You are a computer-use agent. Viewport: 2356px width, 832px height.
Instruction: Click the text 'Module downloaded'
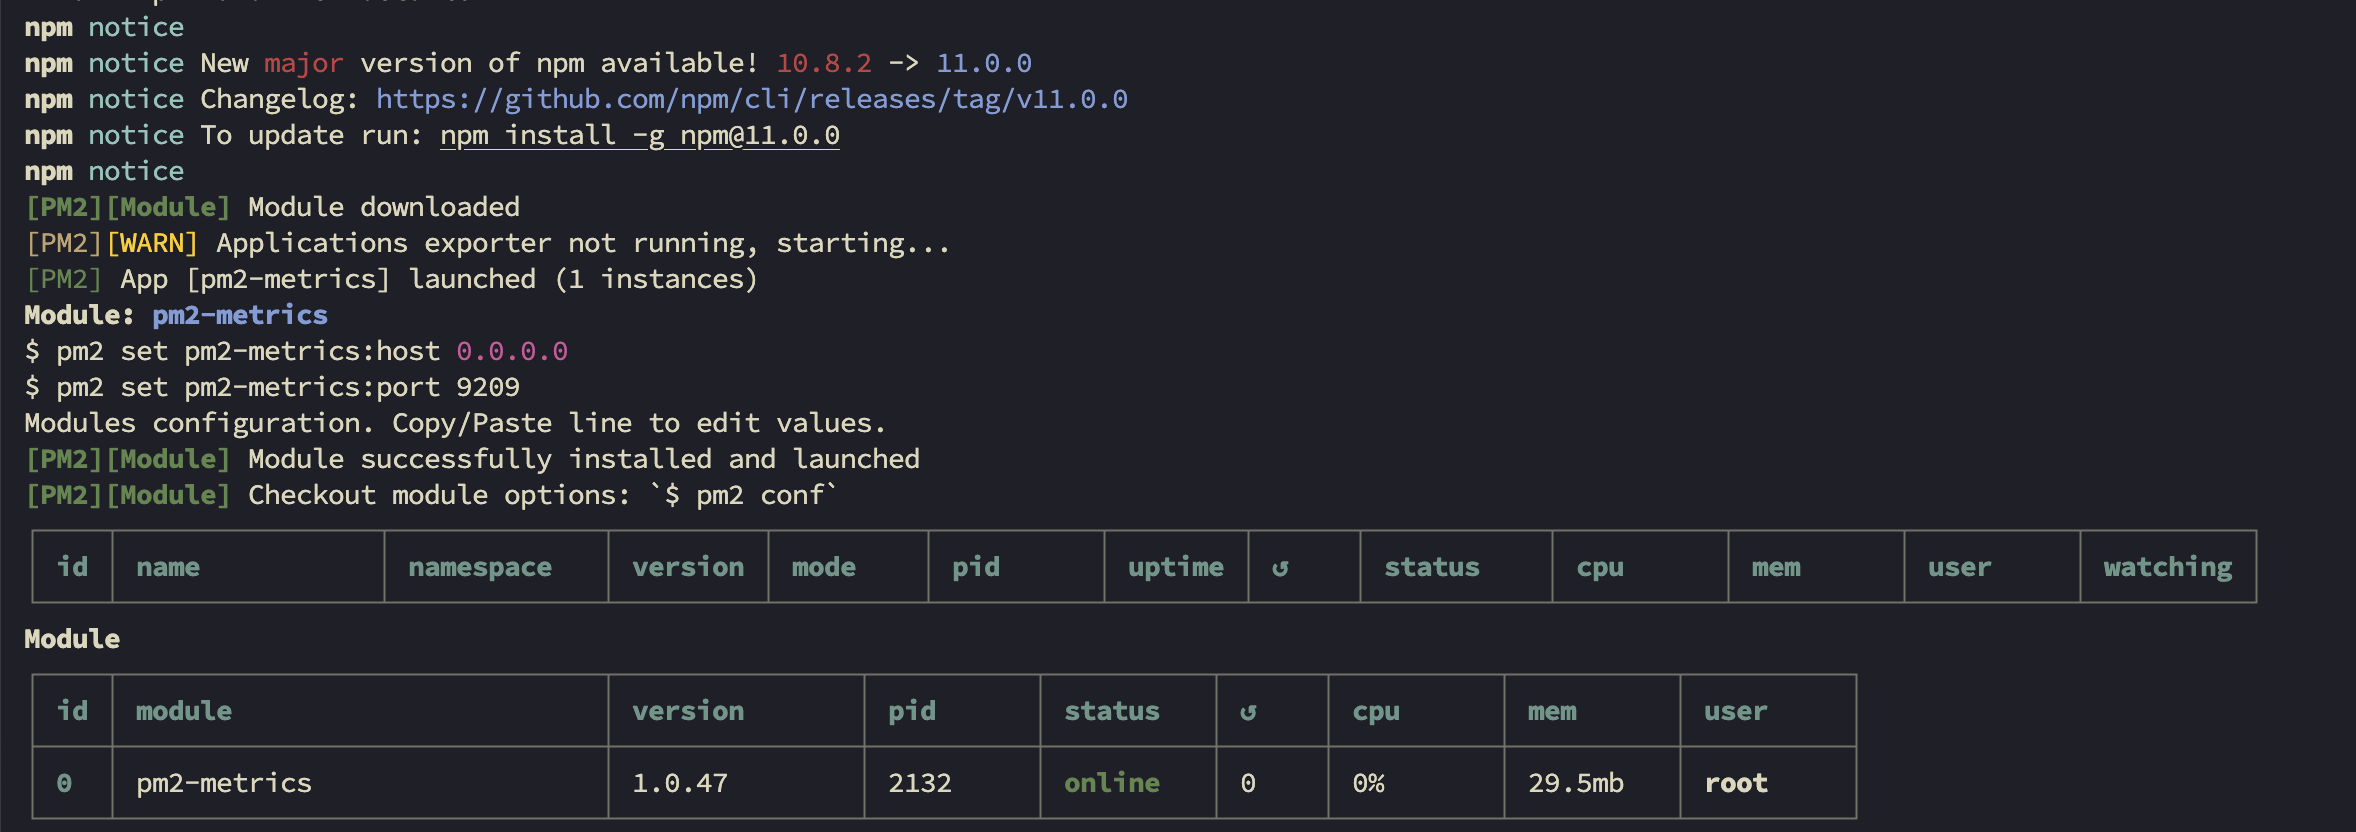click(x=384, y=207)
